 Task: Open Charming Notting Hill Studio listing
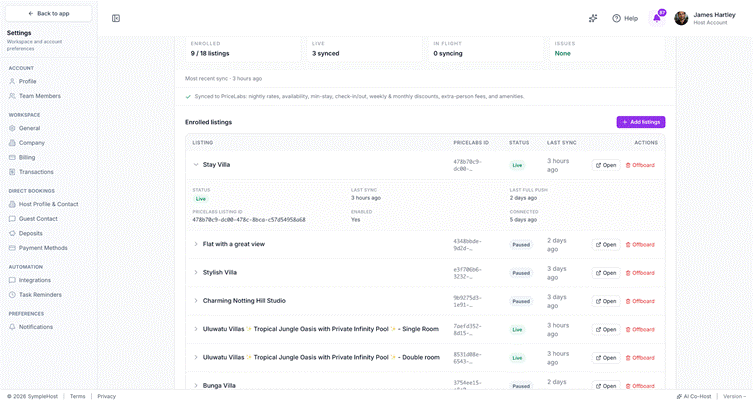click(606, 301)
